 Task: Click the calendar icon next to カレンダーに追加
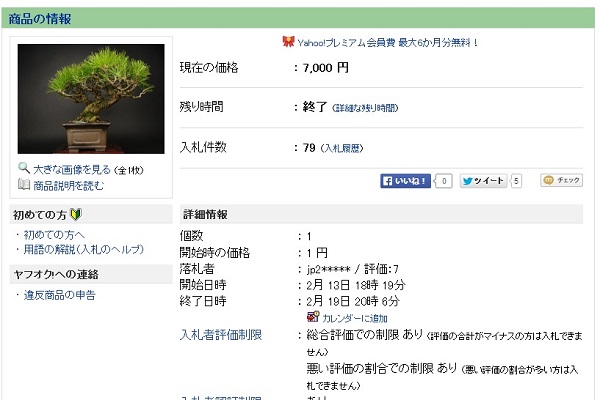313,317
